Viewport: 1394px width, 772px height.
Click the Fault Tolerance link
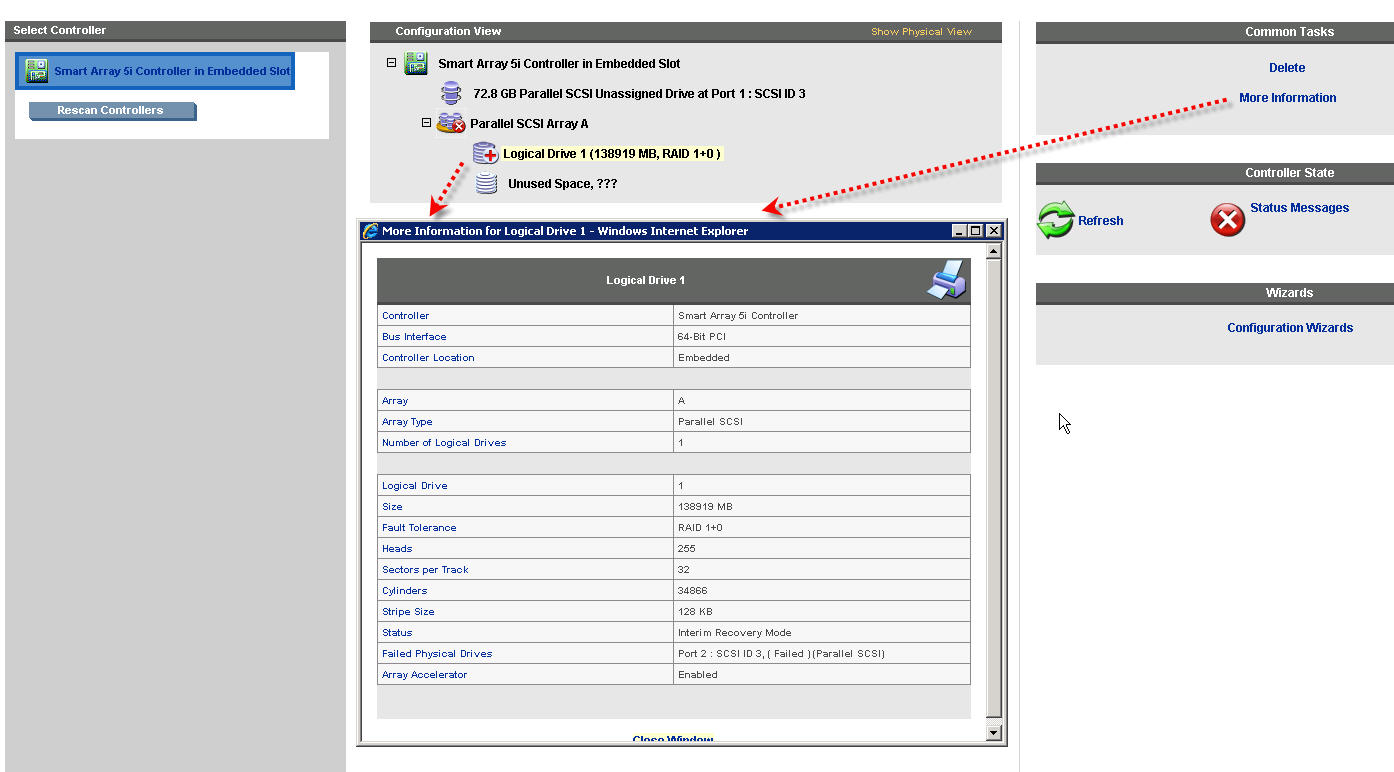[419, 528]
